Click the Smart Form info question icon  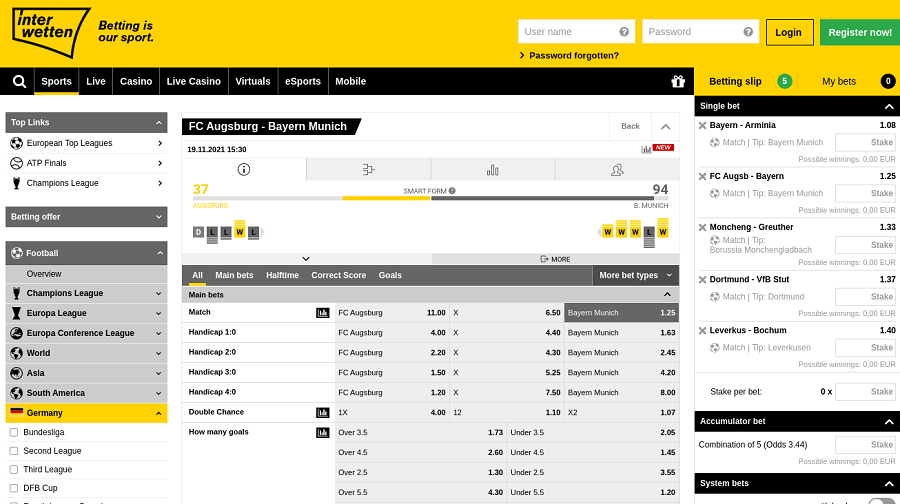coord(452,191)
